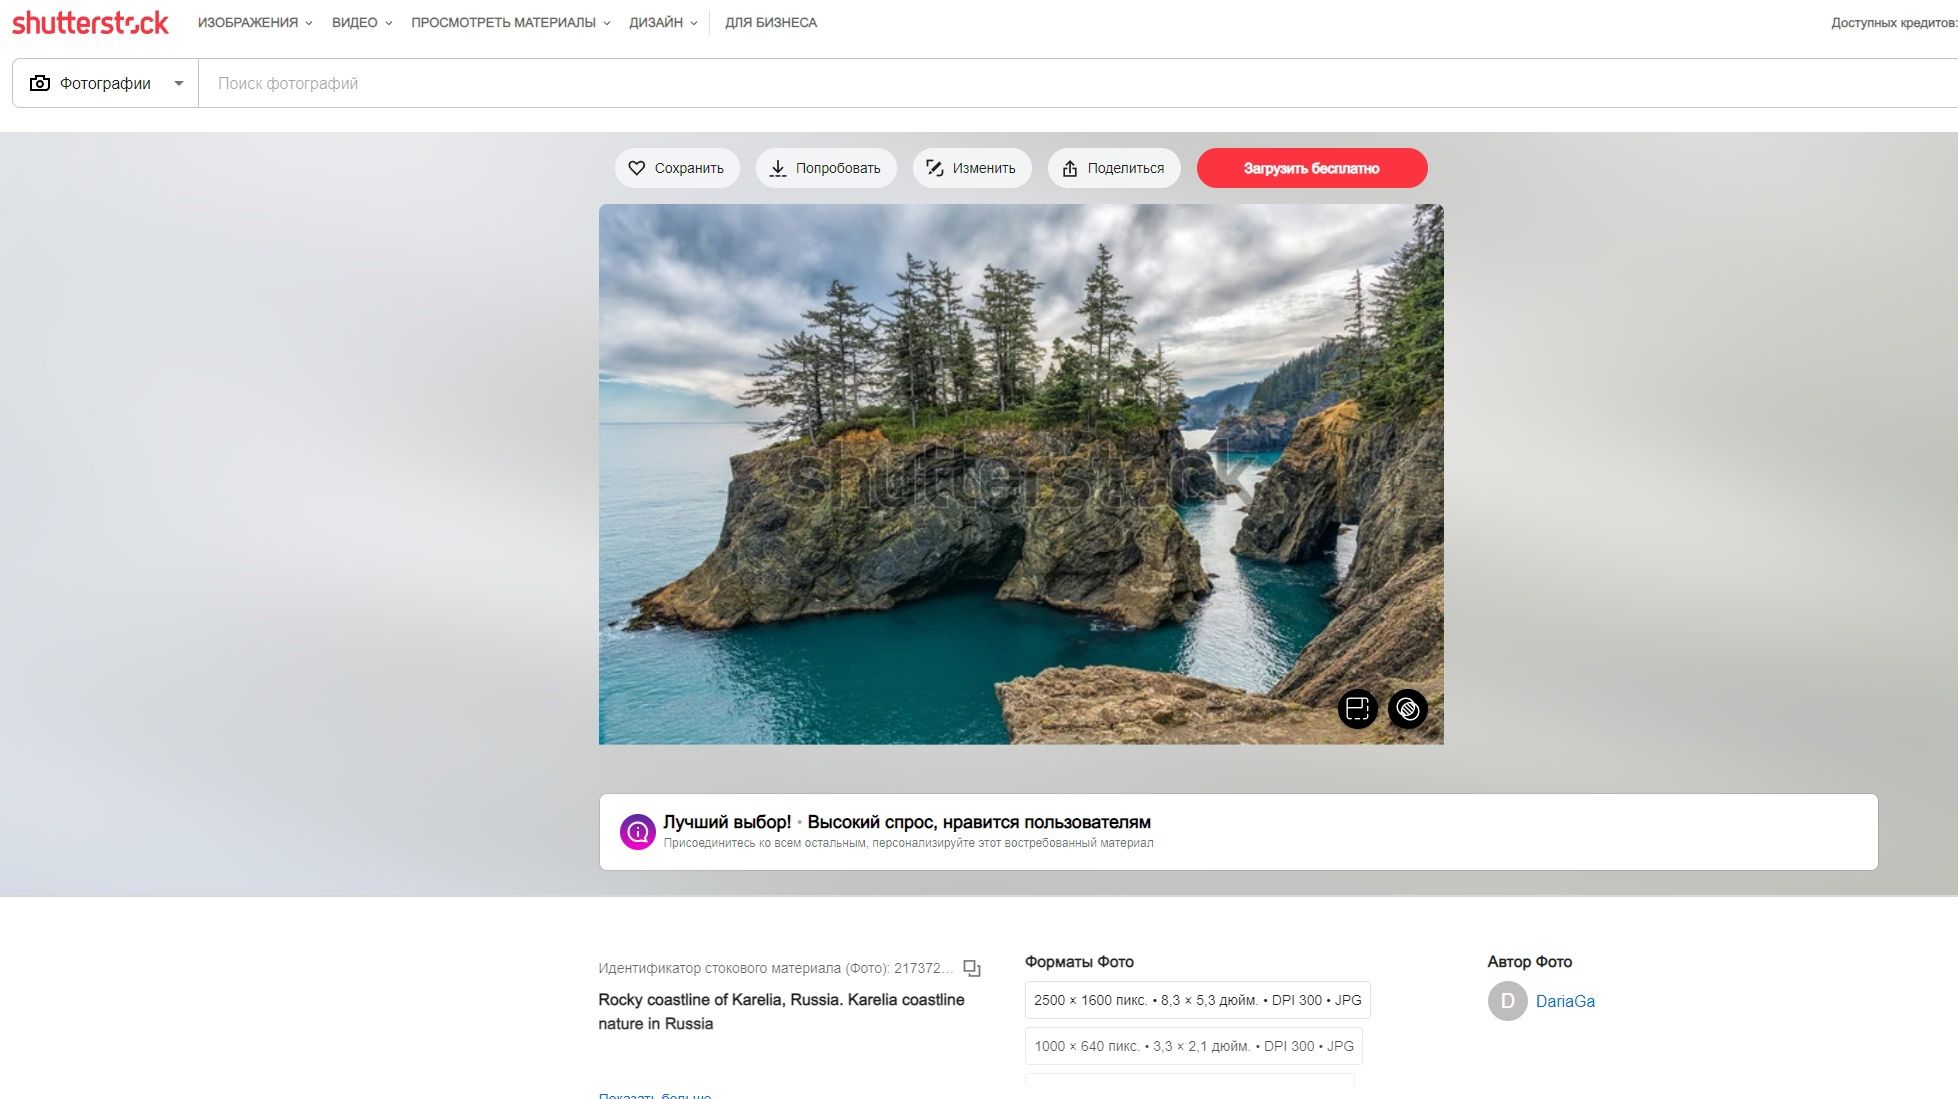
Task: Click the round spiral icon on photo
Action: [x=1408, y=709]
